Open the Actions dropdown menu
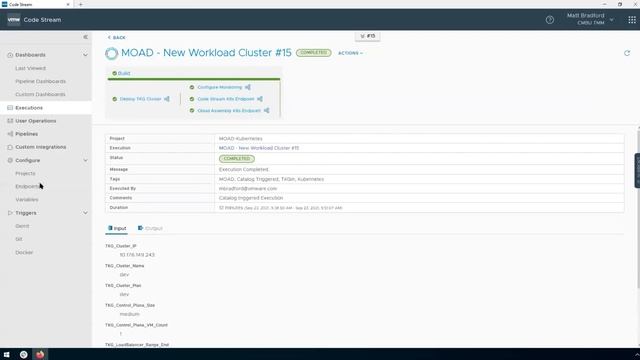Screen dimensions: 640x360 [x=350, y=53]
